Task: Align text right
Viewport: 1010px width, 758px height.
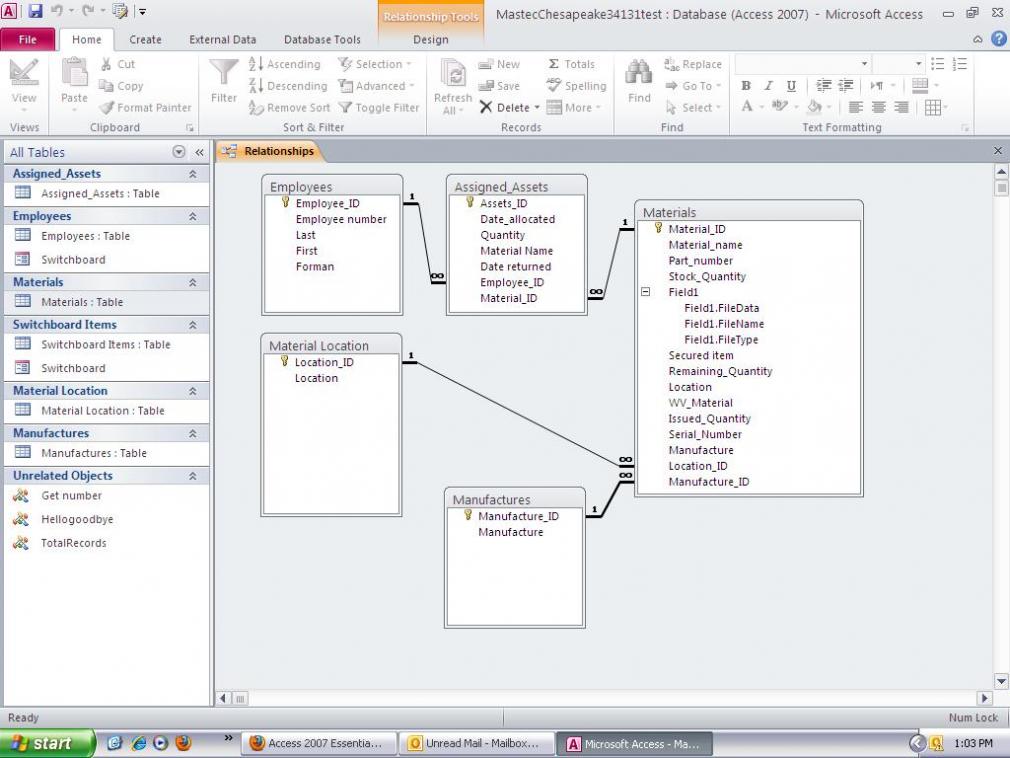Action: (x=902, y=108)
